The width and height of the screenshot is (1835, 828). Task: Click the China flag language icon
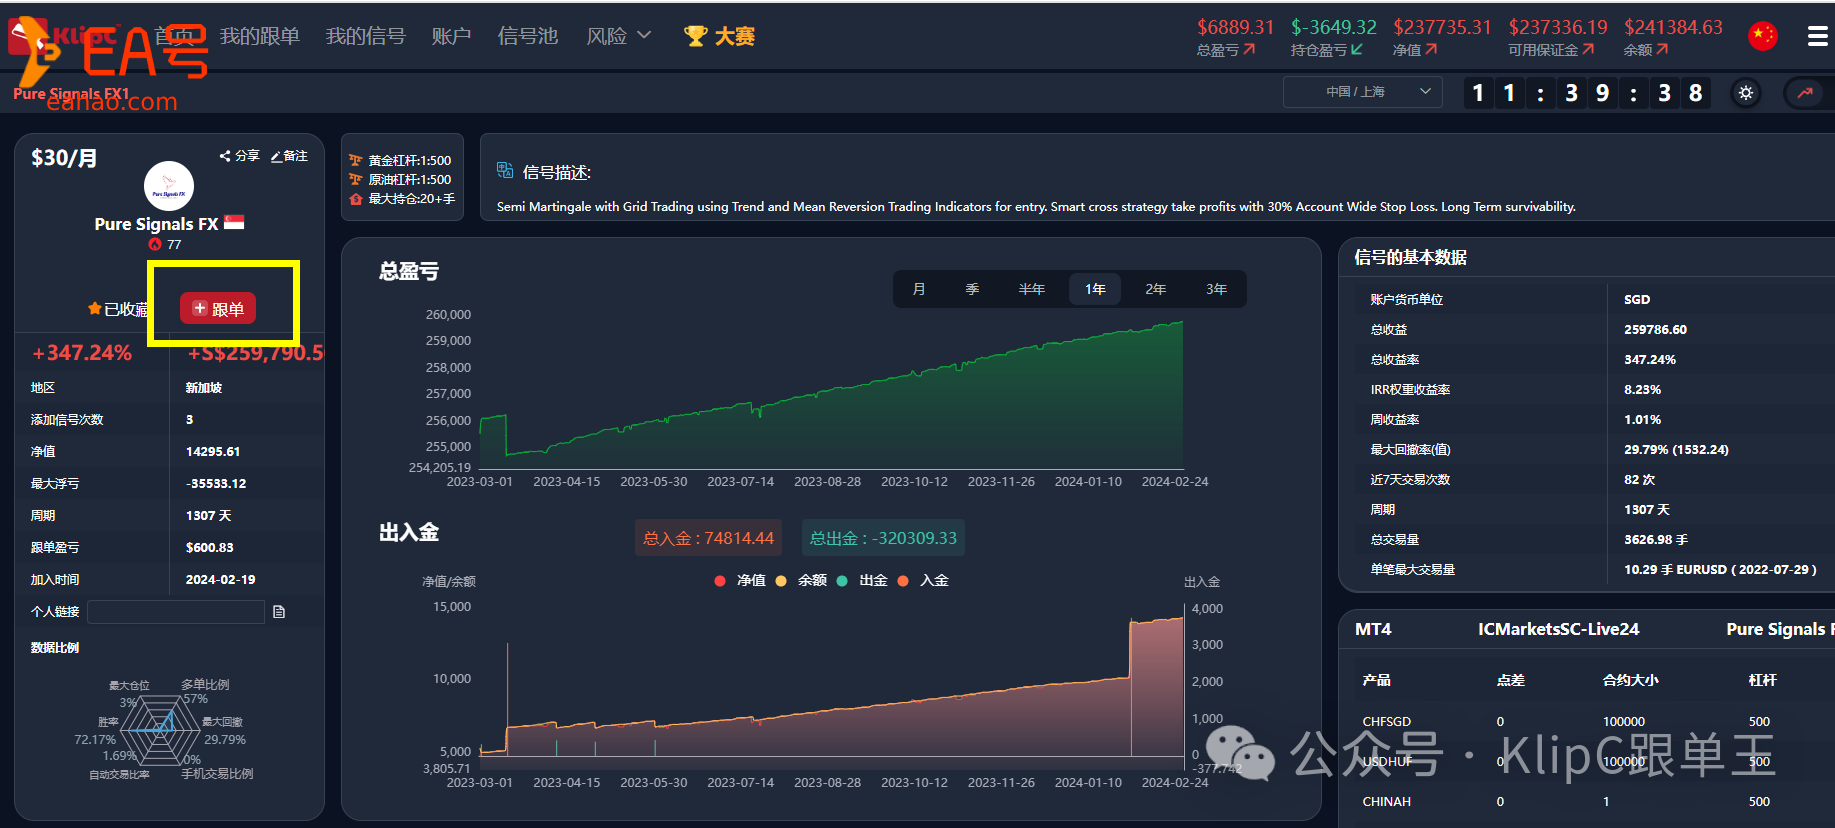[x=1762, y=36]
